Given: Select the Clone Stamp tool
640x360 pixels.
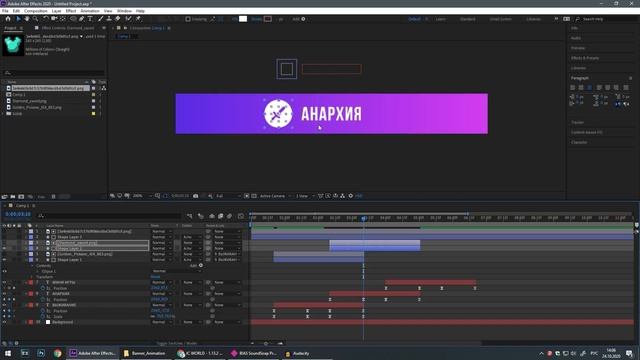Looking at the screenshot, I should click(x=109, y=19).
